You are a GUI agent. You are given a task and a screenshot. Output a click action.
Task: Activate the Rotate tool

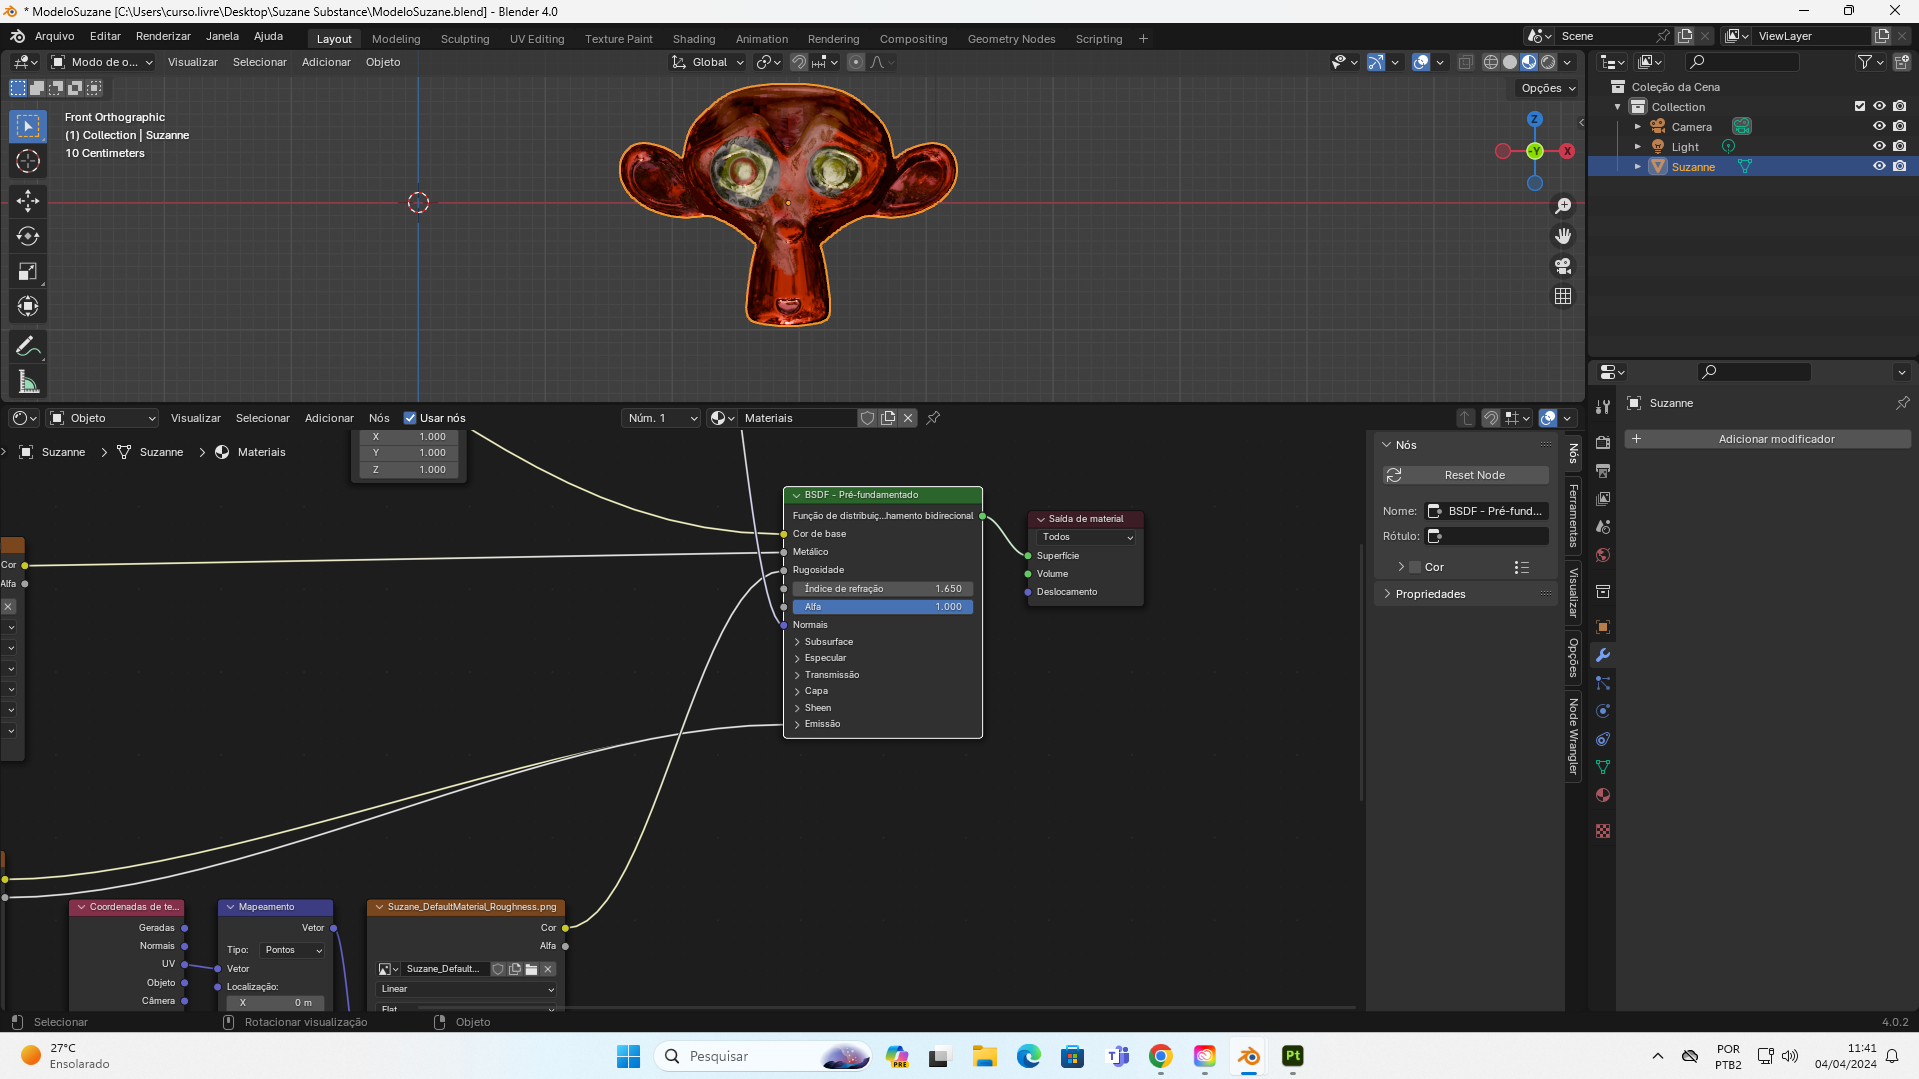pos(28,236)
